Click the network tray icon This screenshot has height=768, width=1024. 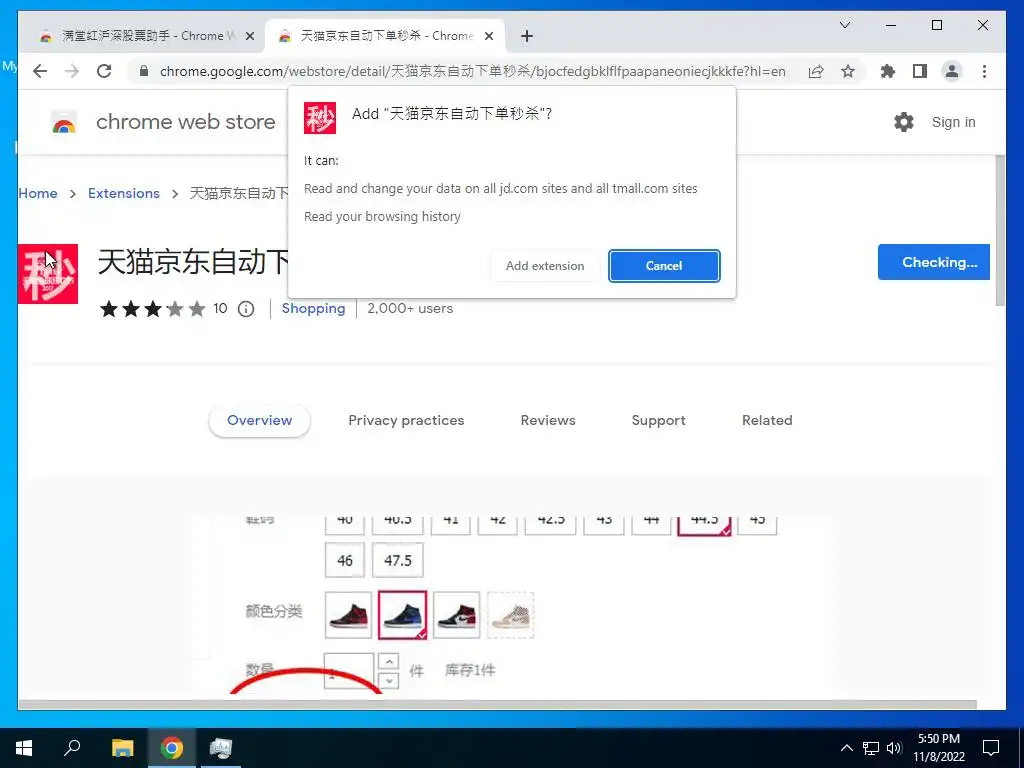coord(871,748)
